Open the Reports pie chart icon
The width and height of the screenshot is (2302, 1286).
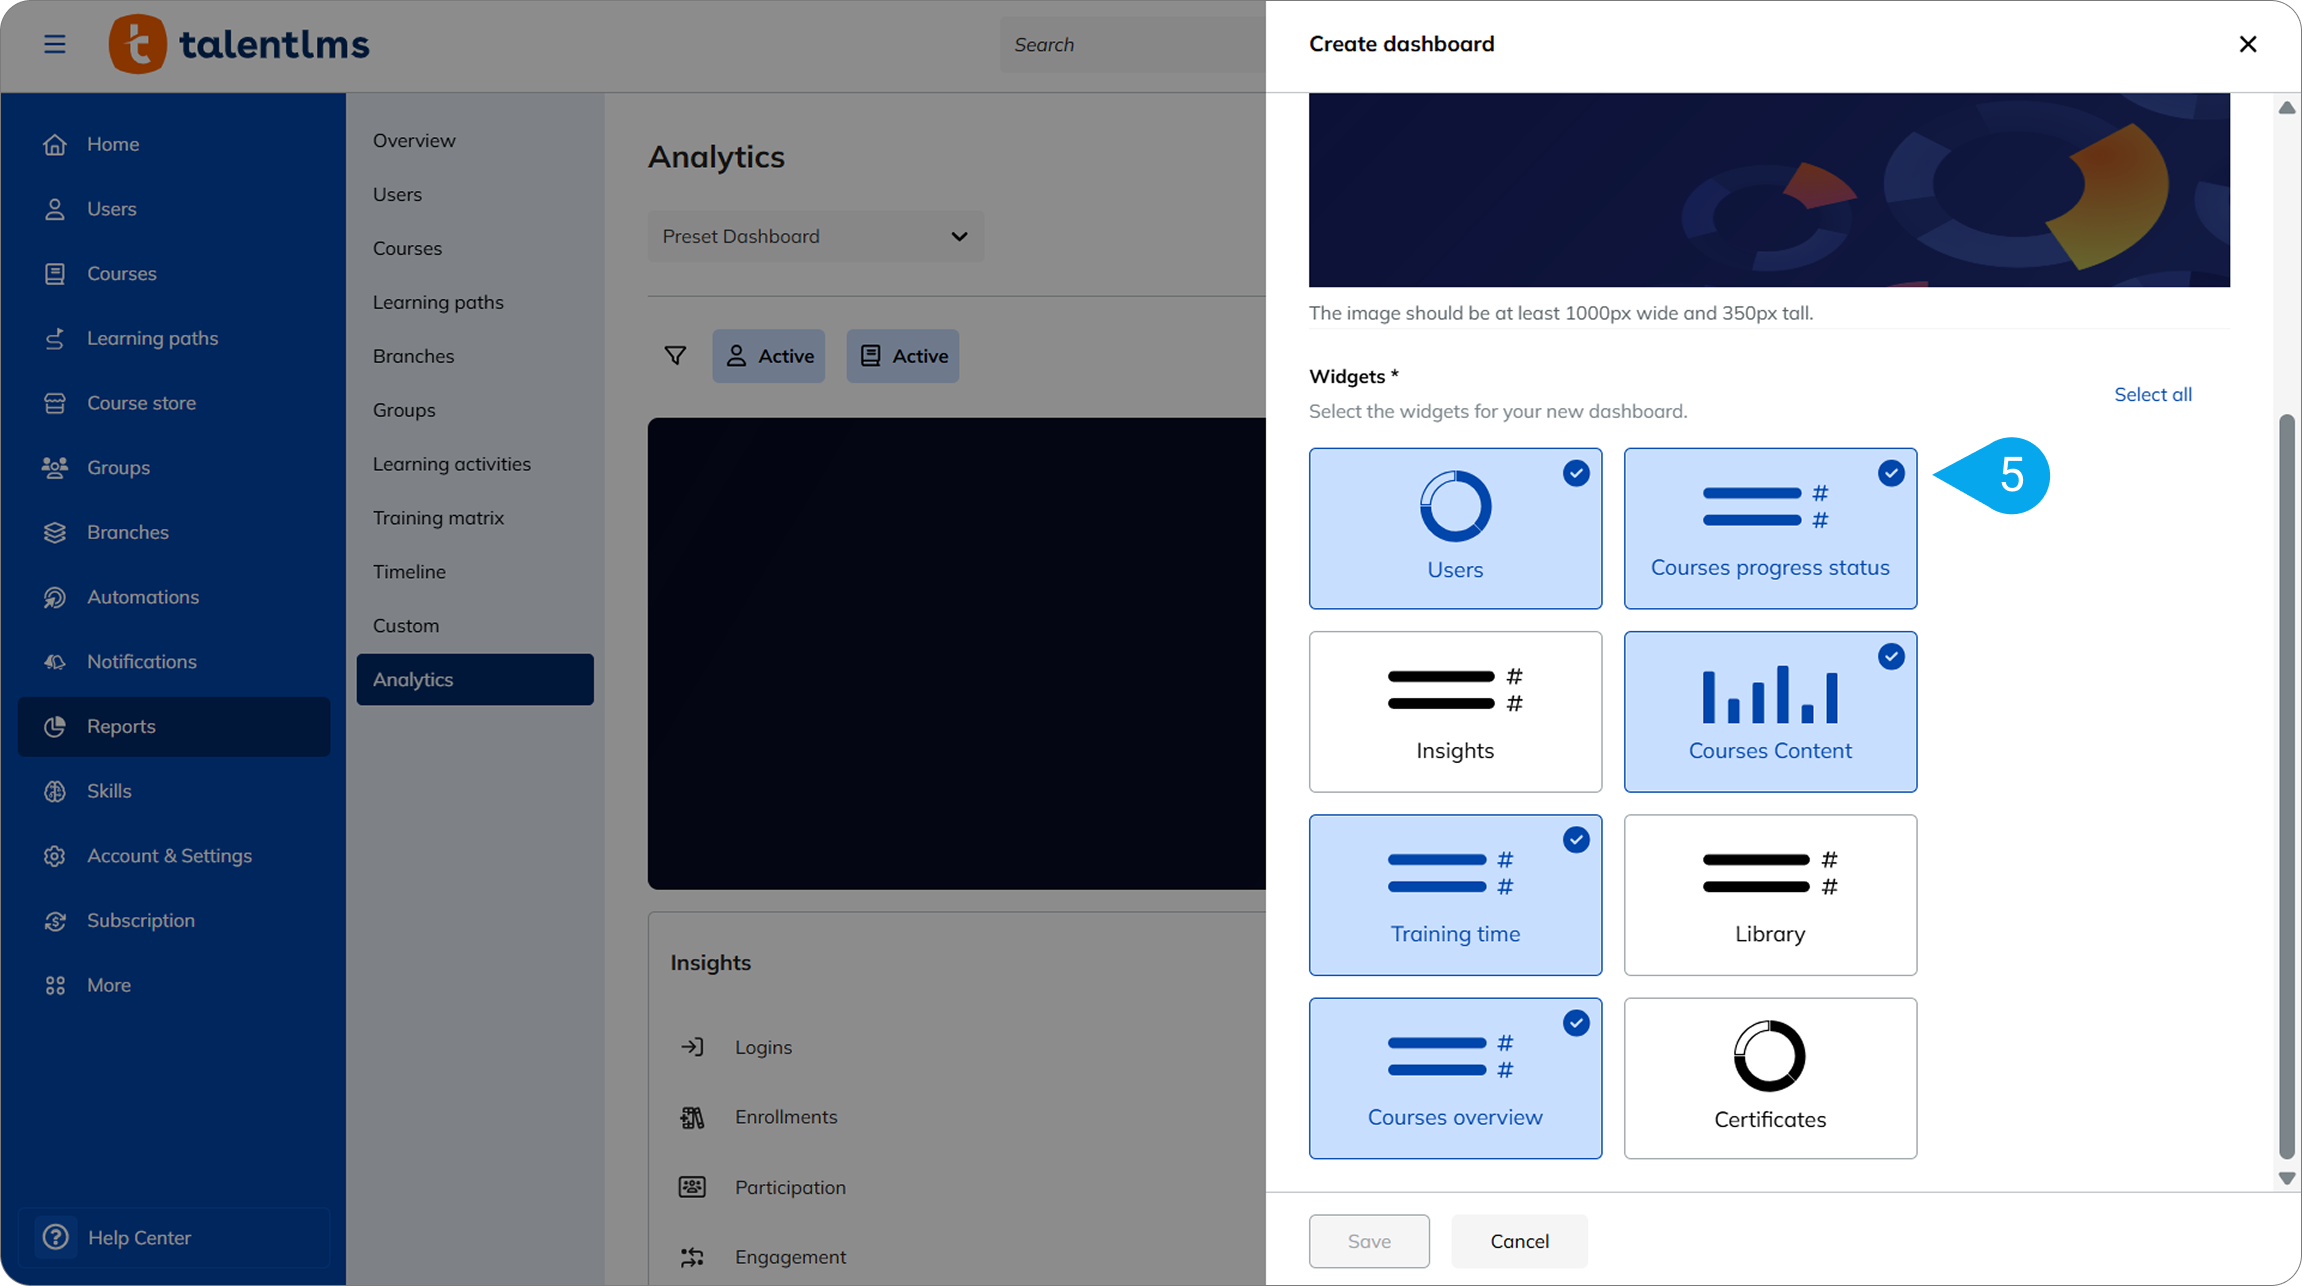[55, 726]
